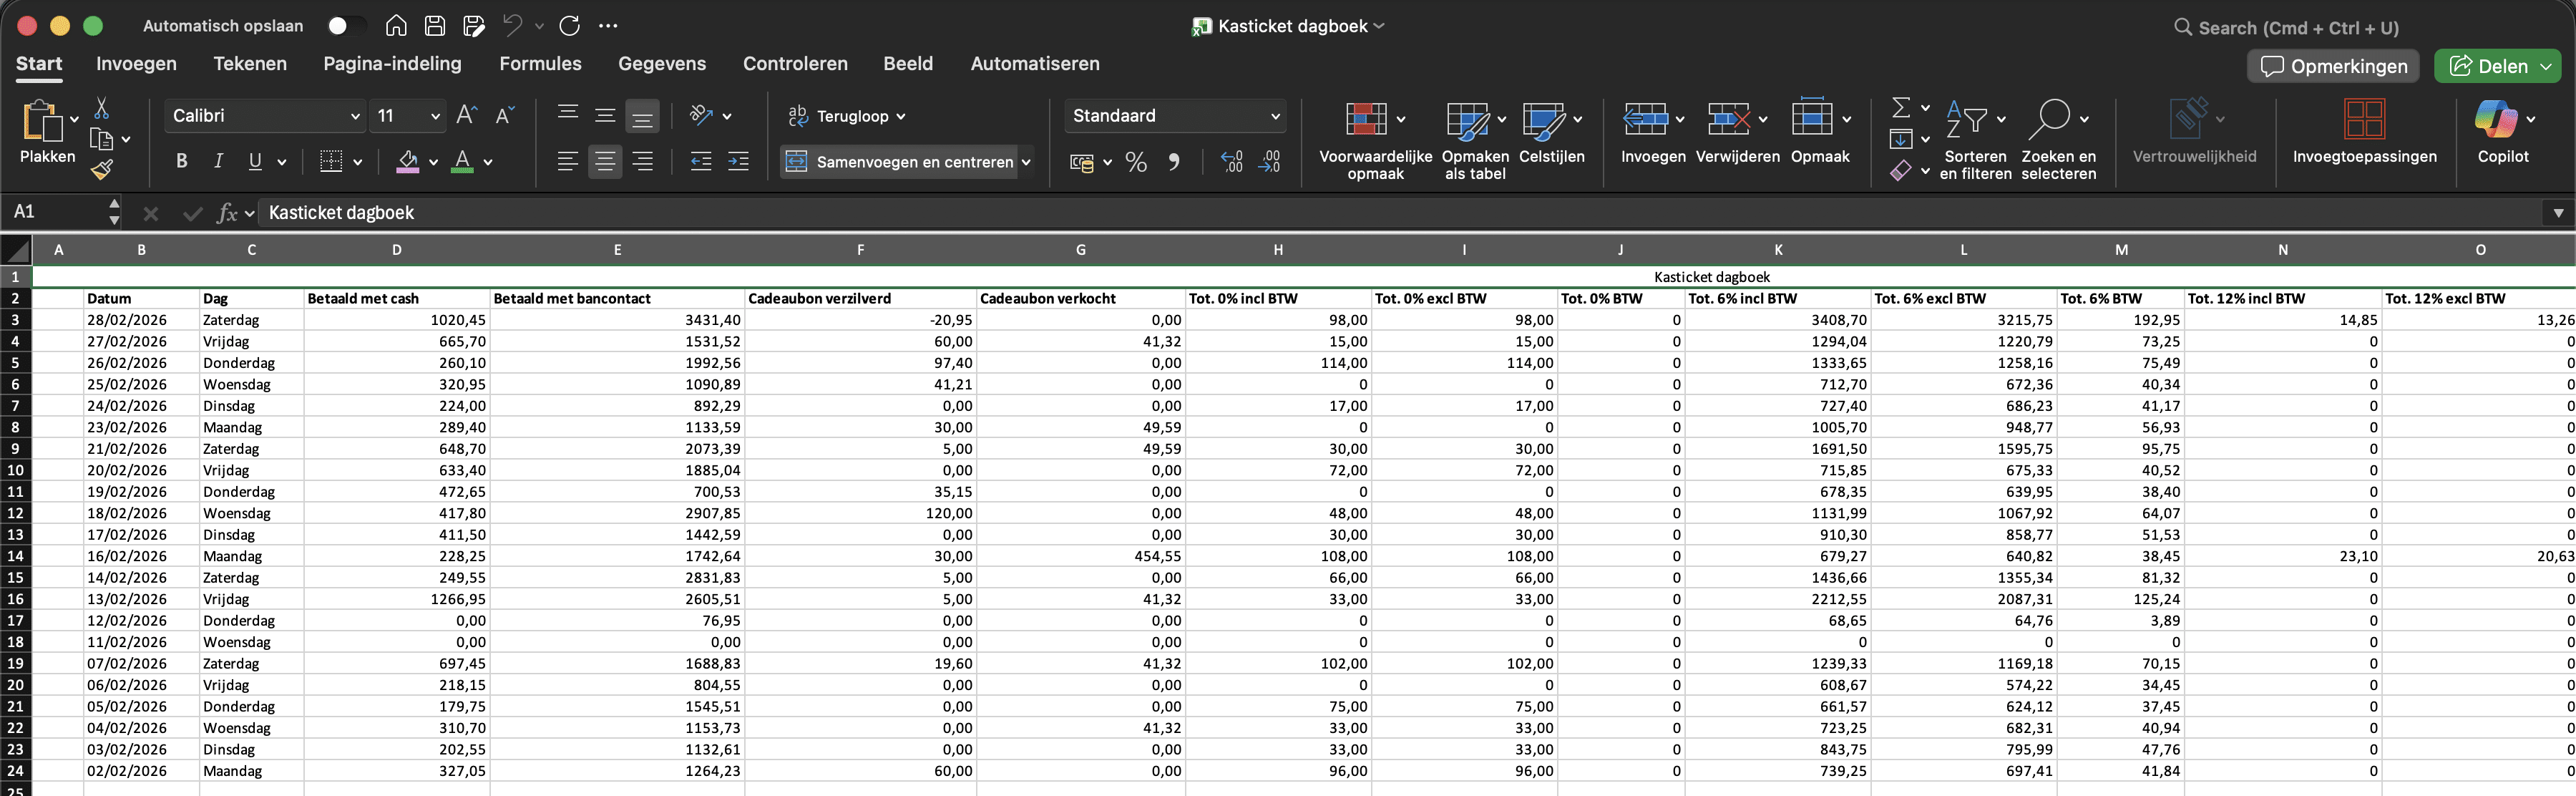2576x796 pixels.
Task: Align text to middle of cell
Action: pyautogui.click(x=605, y=115)
